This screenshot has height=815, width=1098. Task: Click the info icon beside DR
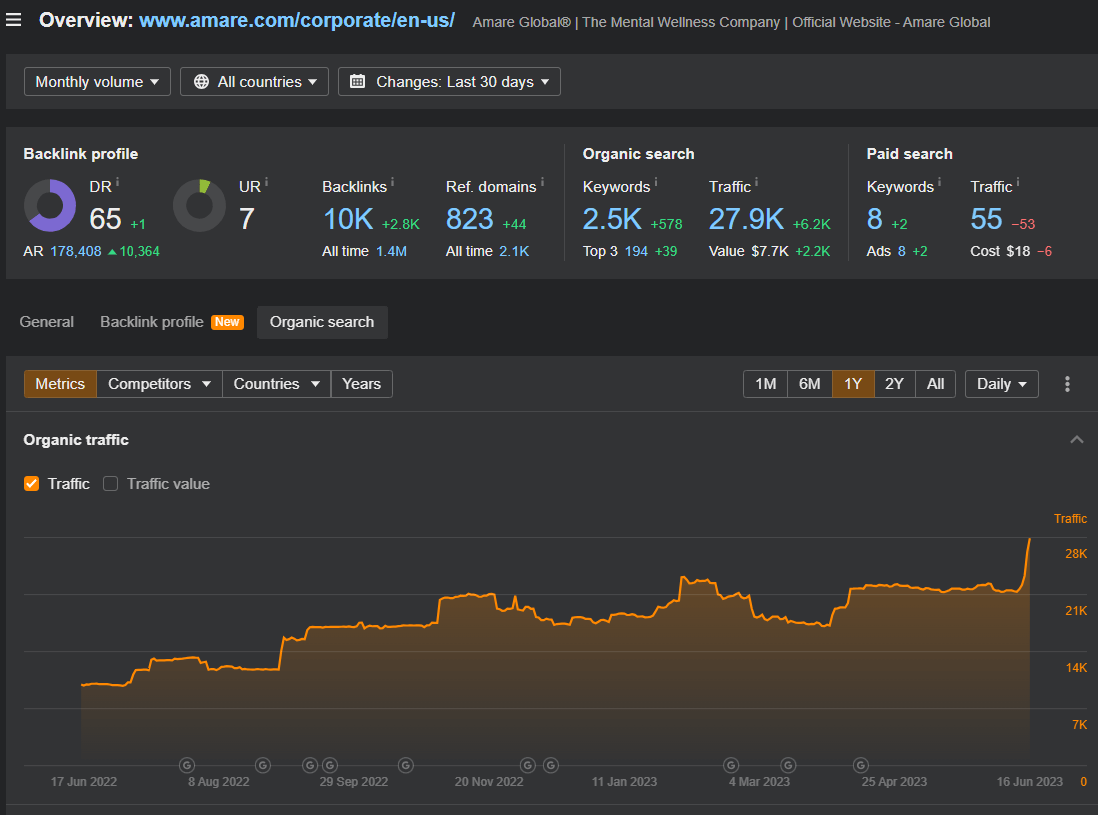[x=118, y=182]
